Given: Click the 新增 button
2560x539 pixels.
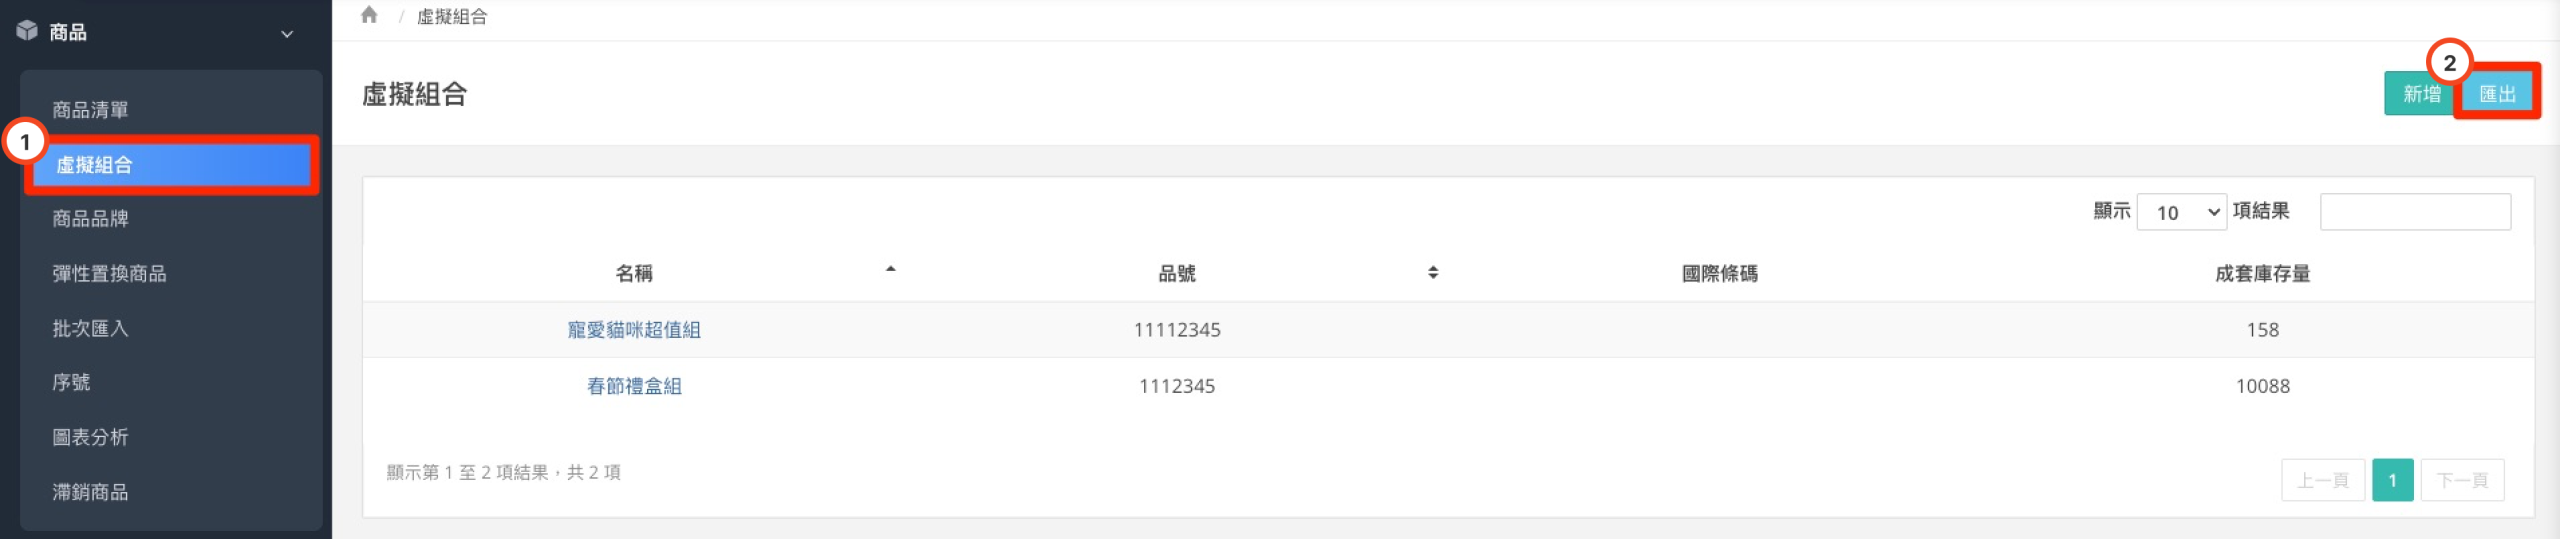Looking at the screenshot, I should pos(2420,94).
